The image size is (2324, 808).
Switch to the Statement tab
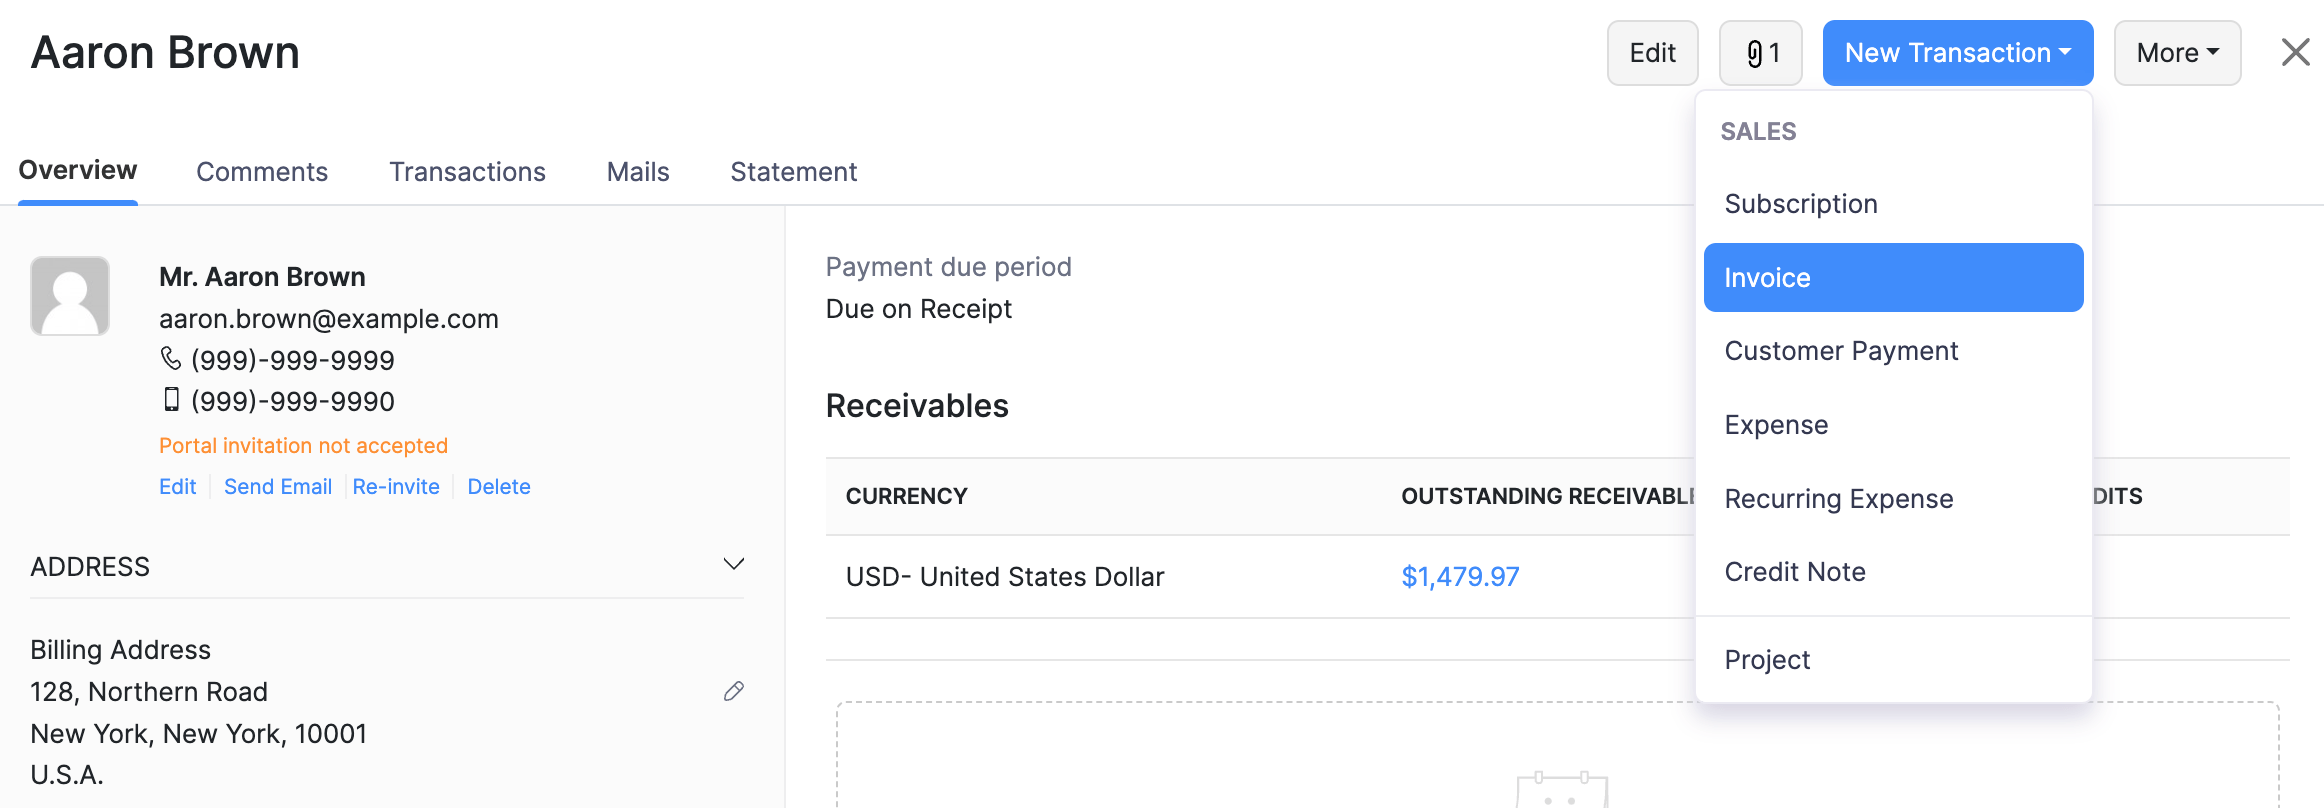pos(794,171)
